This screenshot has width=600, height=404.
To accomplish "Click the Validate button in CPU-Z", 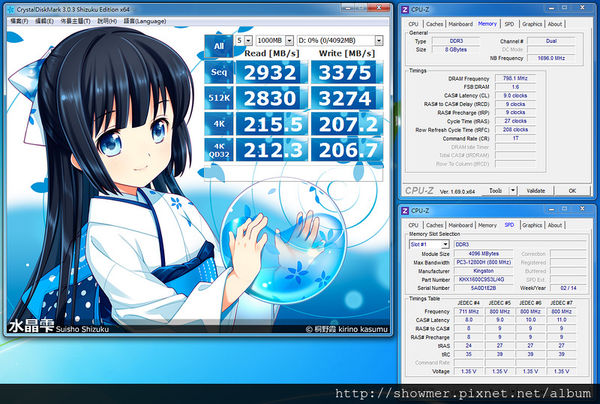I will pos(536,191).
